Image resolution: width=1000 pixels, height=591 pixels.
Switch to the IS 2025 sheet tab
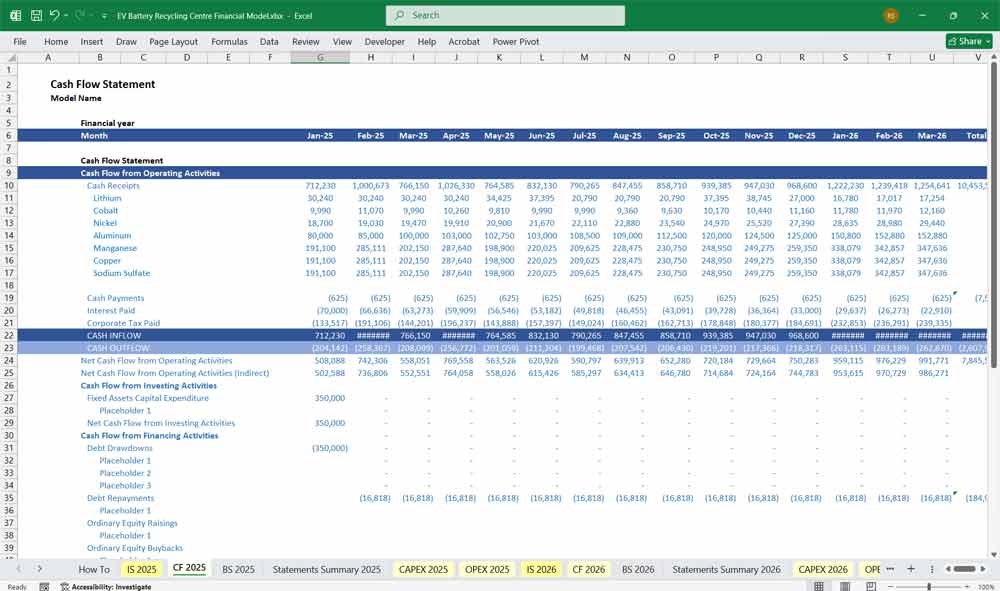click(141, 569)
